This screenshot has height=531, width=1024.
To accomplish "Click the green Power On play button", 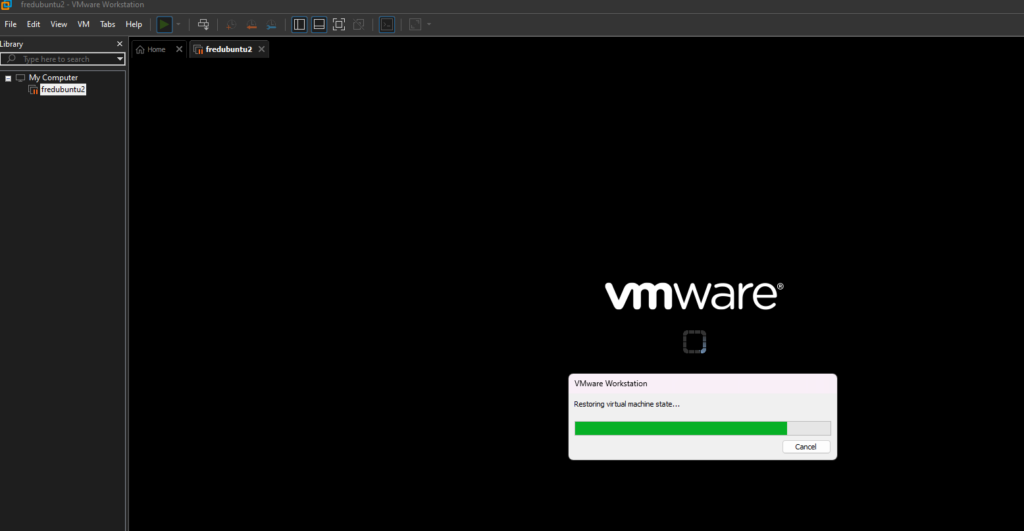I will tap(164, 25).
